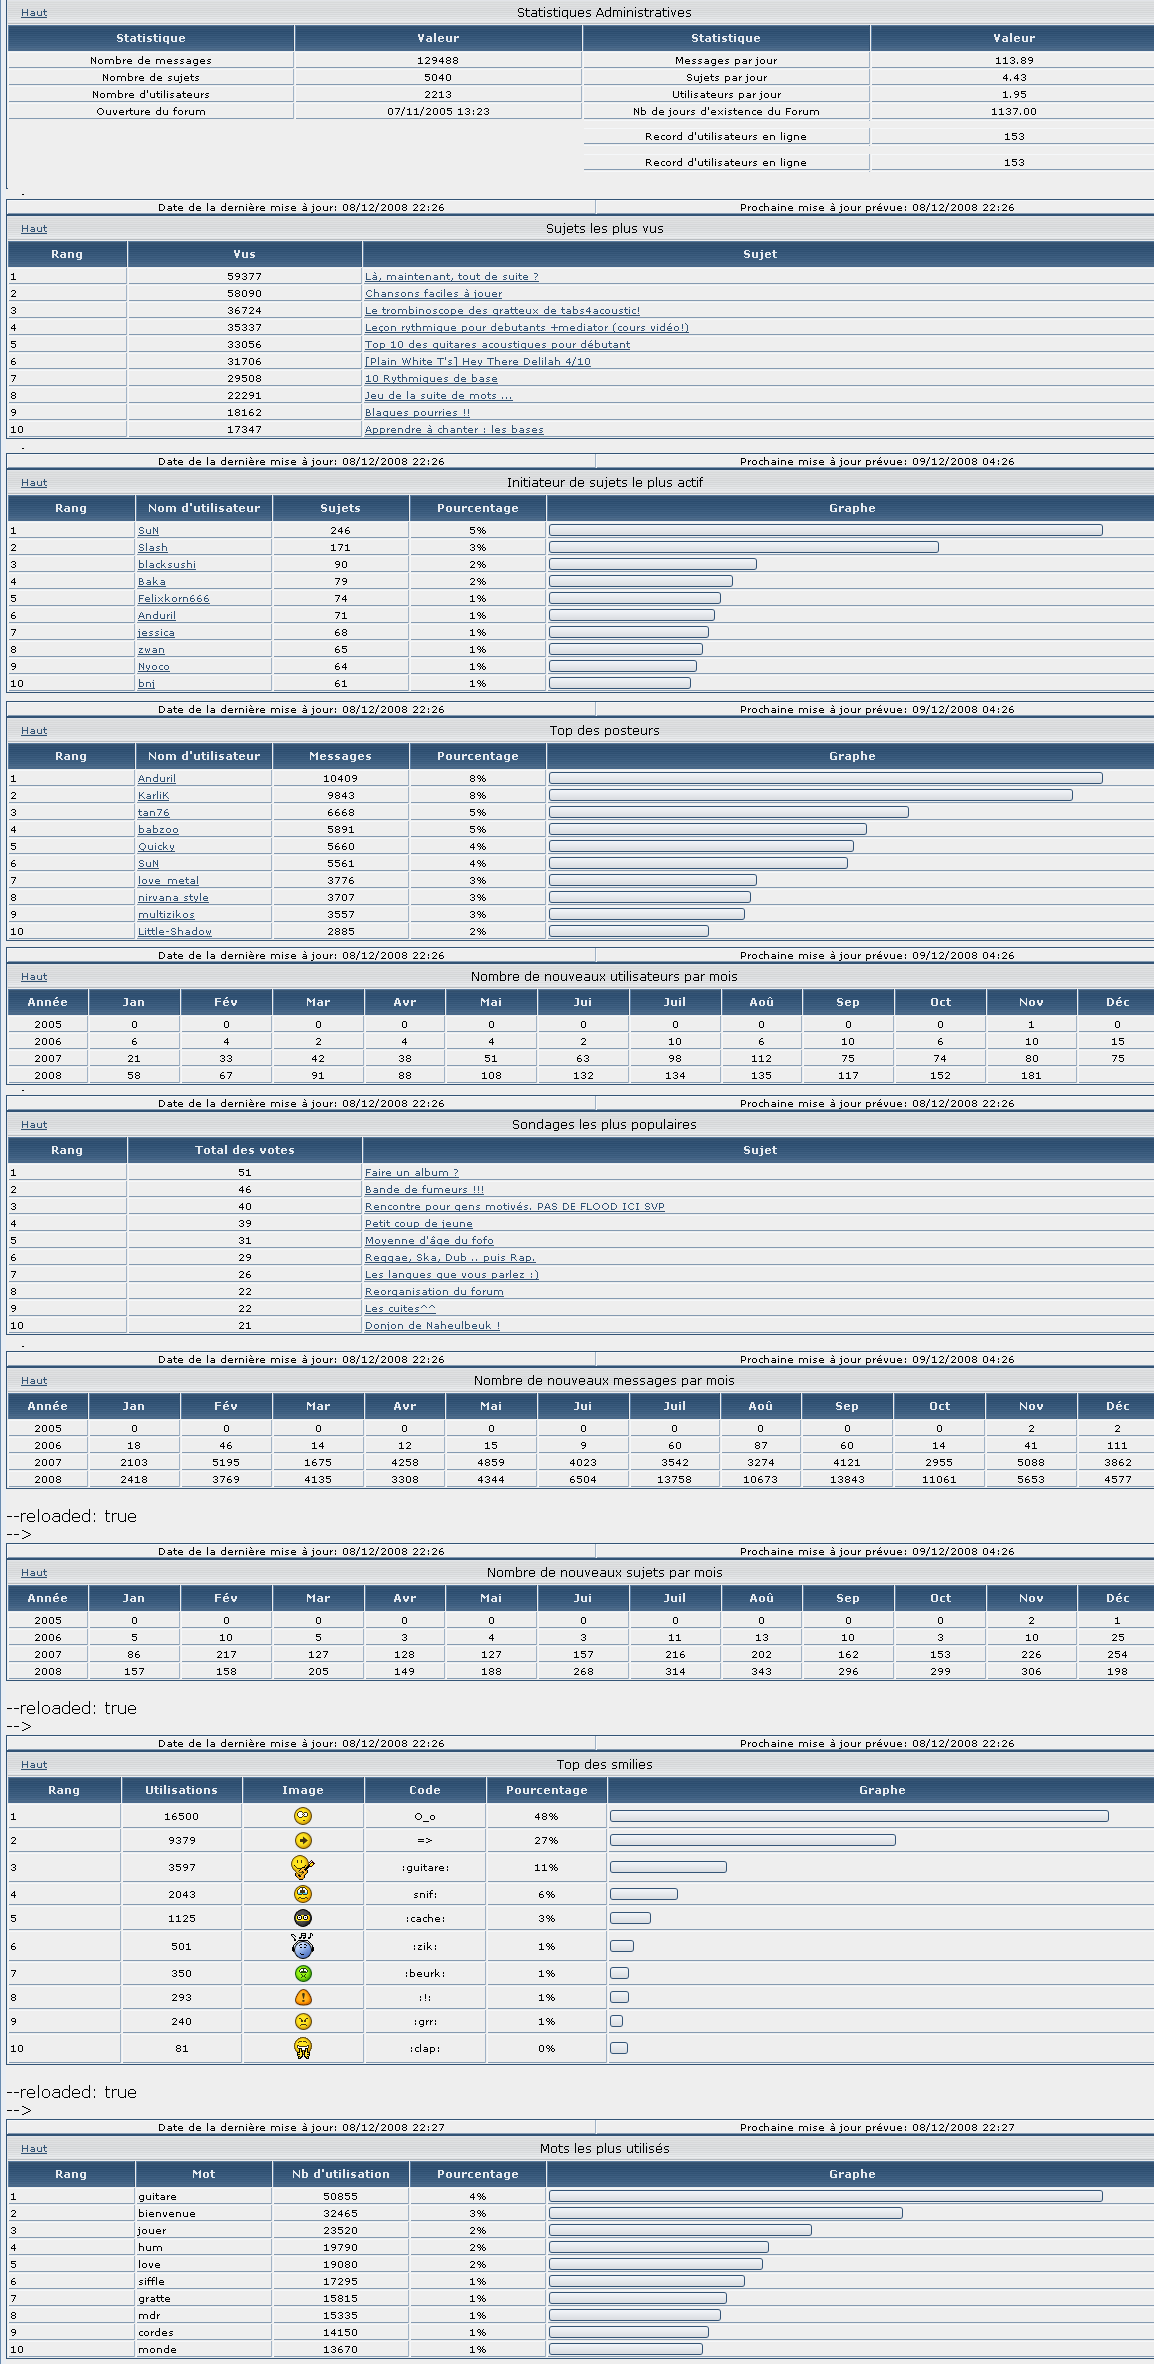Select the :guitare: smiley image
This screenshot has height=2364, width=1154.
tap(302, 1866)
